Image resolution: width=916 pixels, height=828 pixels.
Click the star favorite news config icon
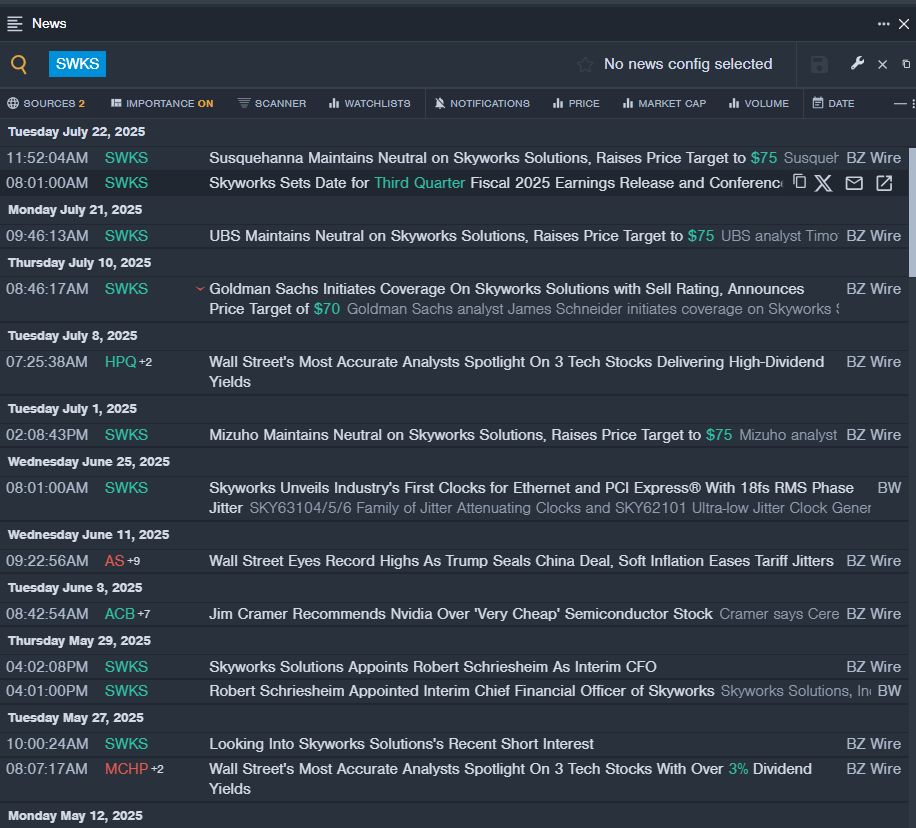(585, 64)
